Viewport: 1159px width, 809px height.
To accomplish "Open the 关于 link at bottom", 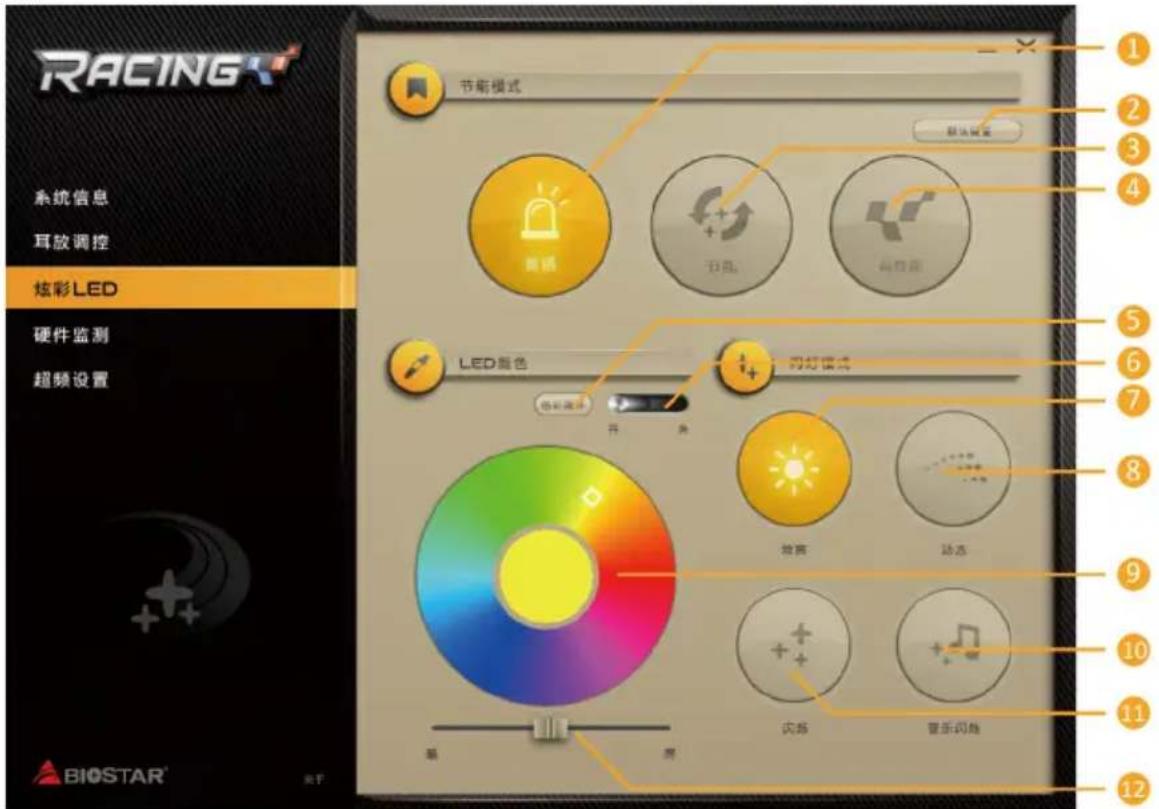I will point(314,779).
